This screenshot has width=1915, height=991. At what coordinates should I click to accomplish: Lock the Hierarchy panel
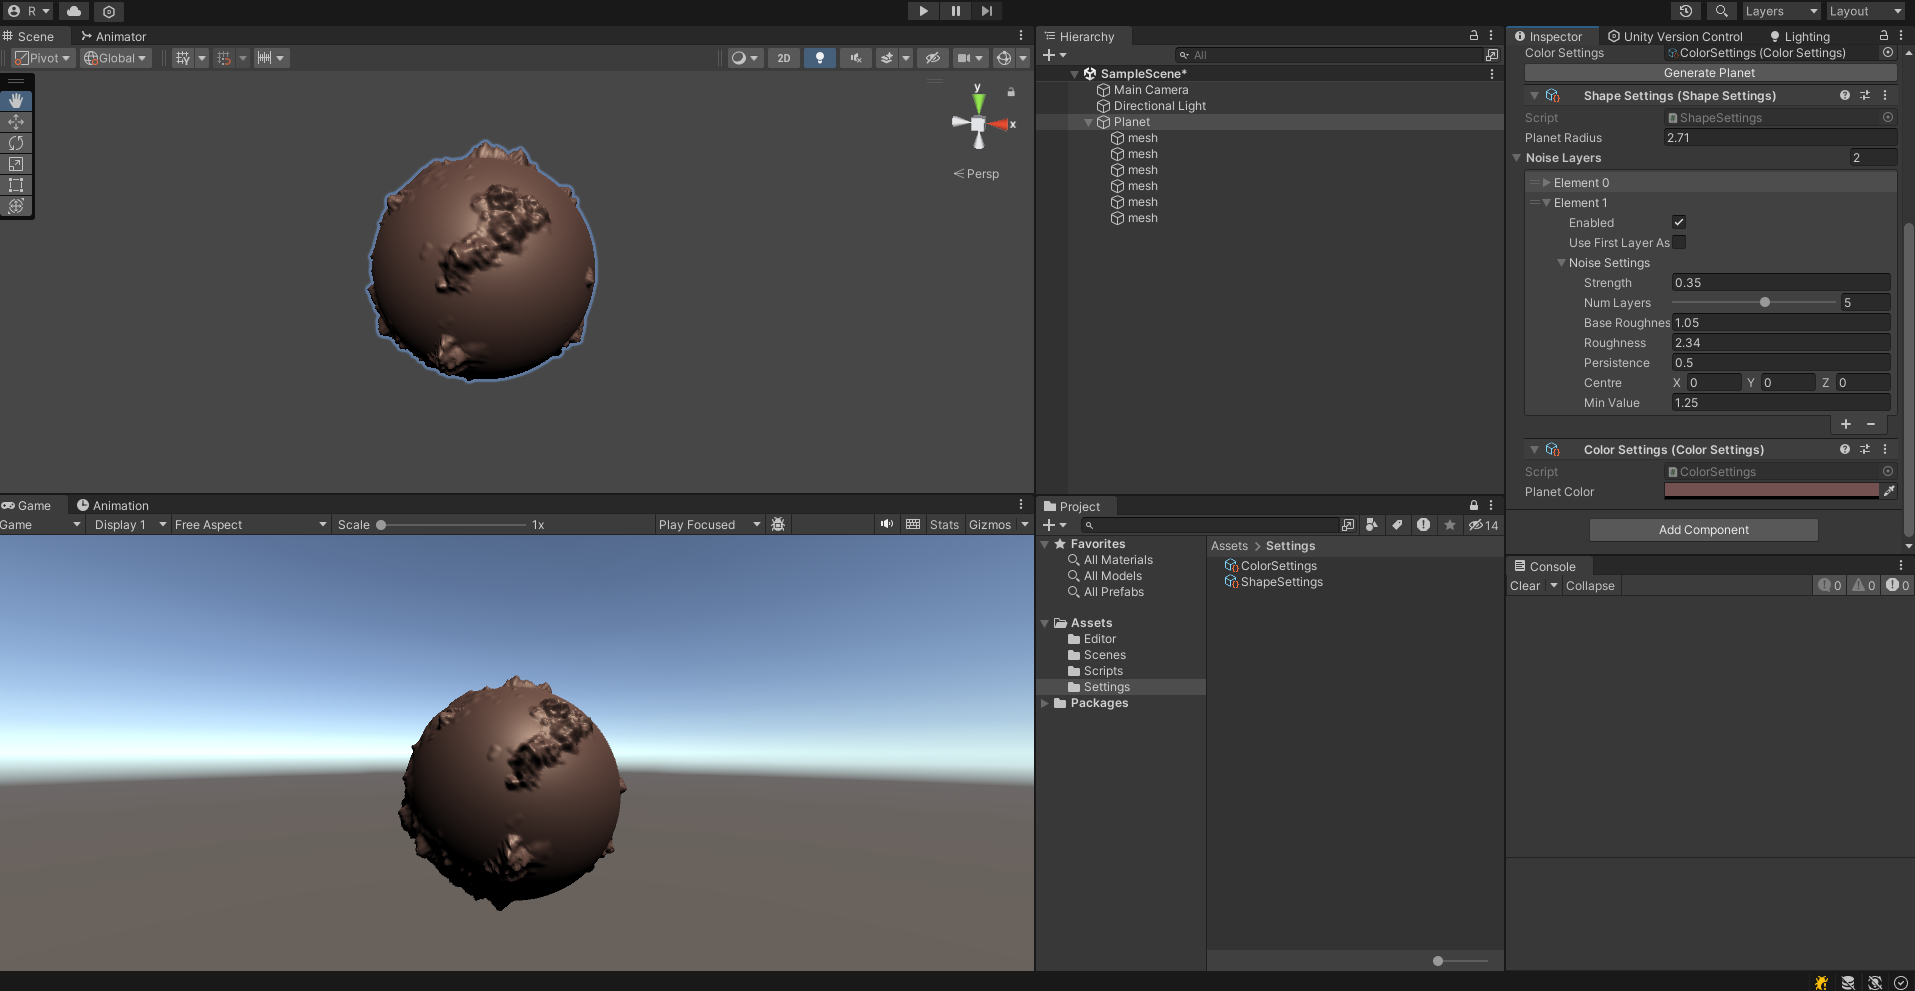pyautogui.click(x=1474, y=35)
